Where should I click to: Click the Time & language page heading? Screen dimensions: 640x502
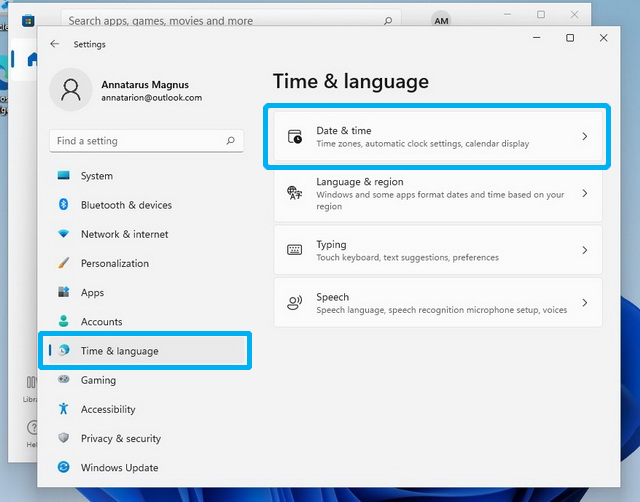point(351,81)
